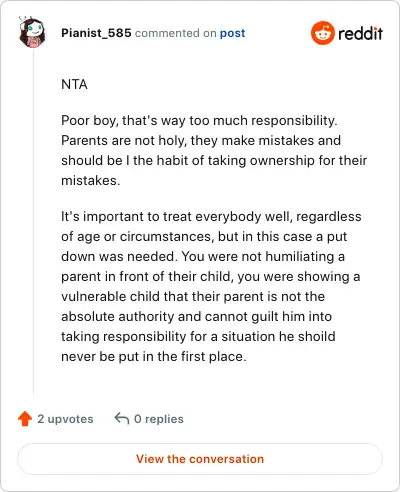
Task: Upvote the comment with the orange arrow
Action: click(x=25, y=419)
